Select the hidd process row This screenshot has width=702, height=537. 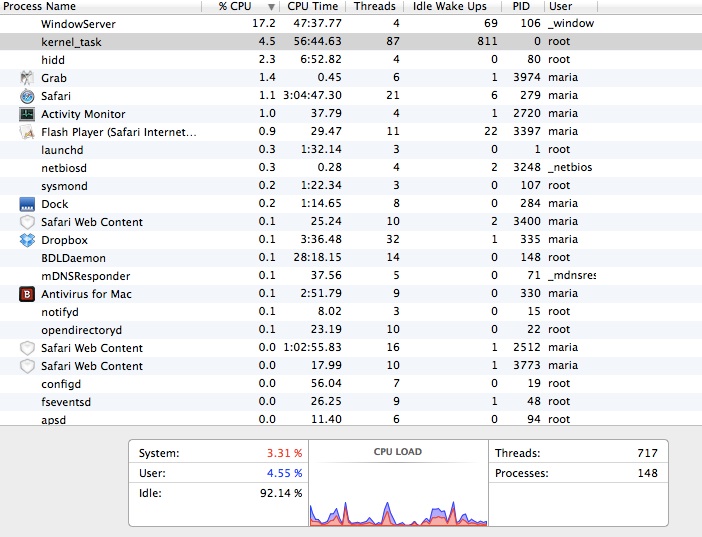click(x=351, y=60)
